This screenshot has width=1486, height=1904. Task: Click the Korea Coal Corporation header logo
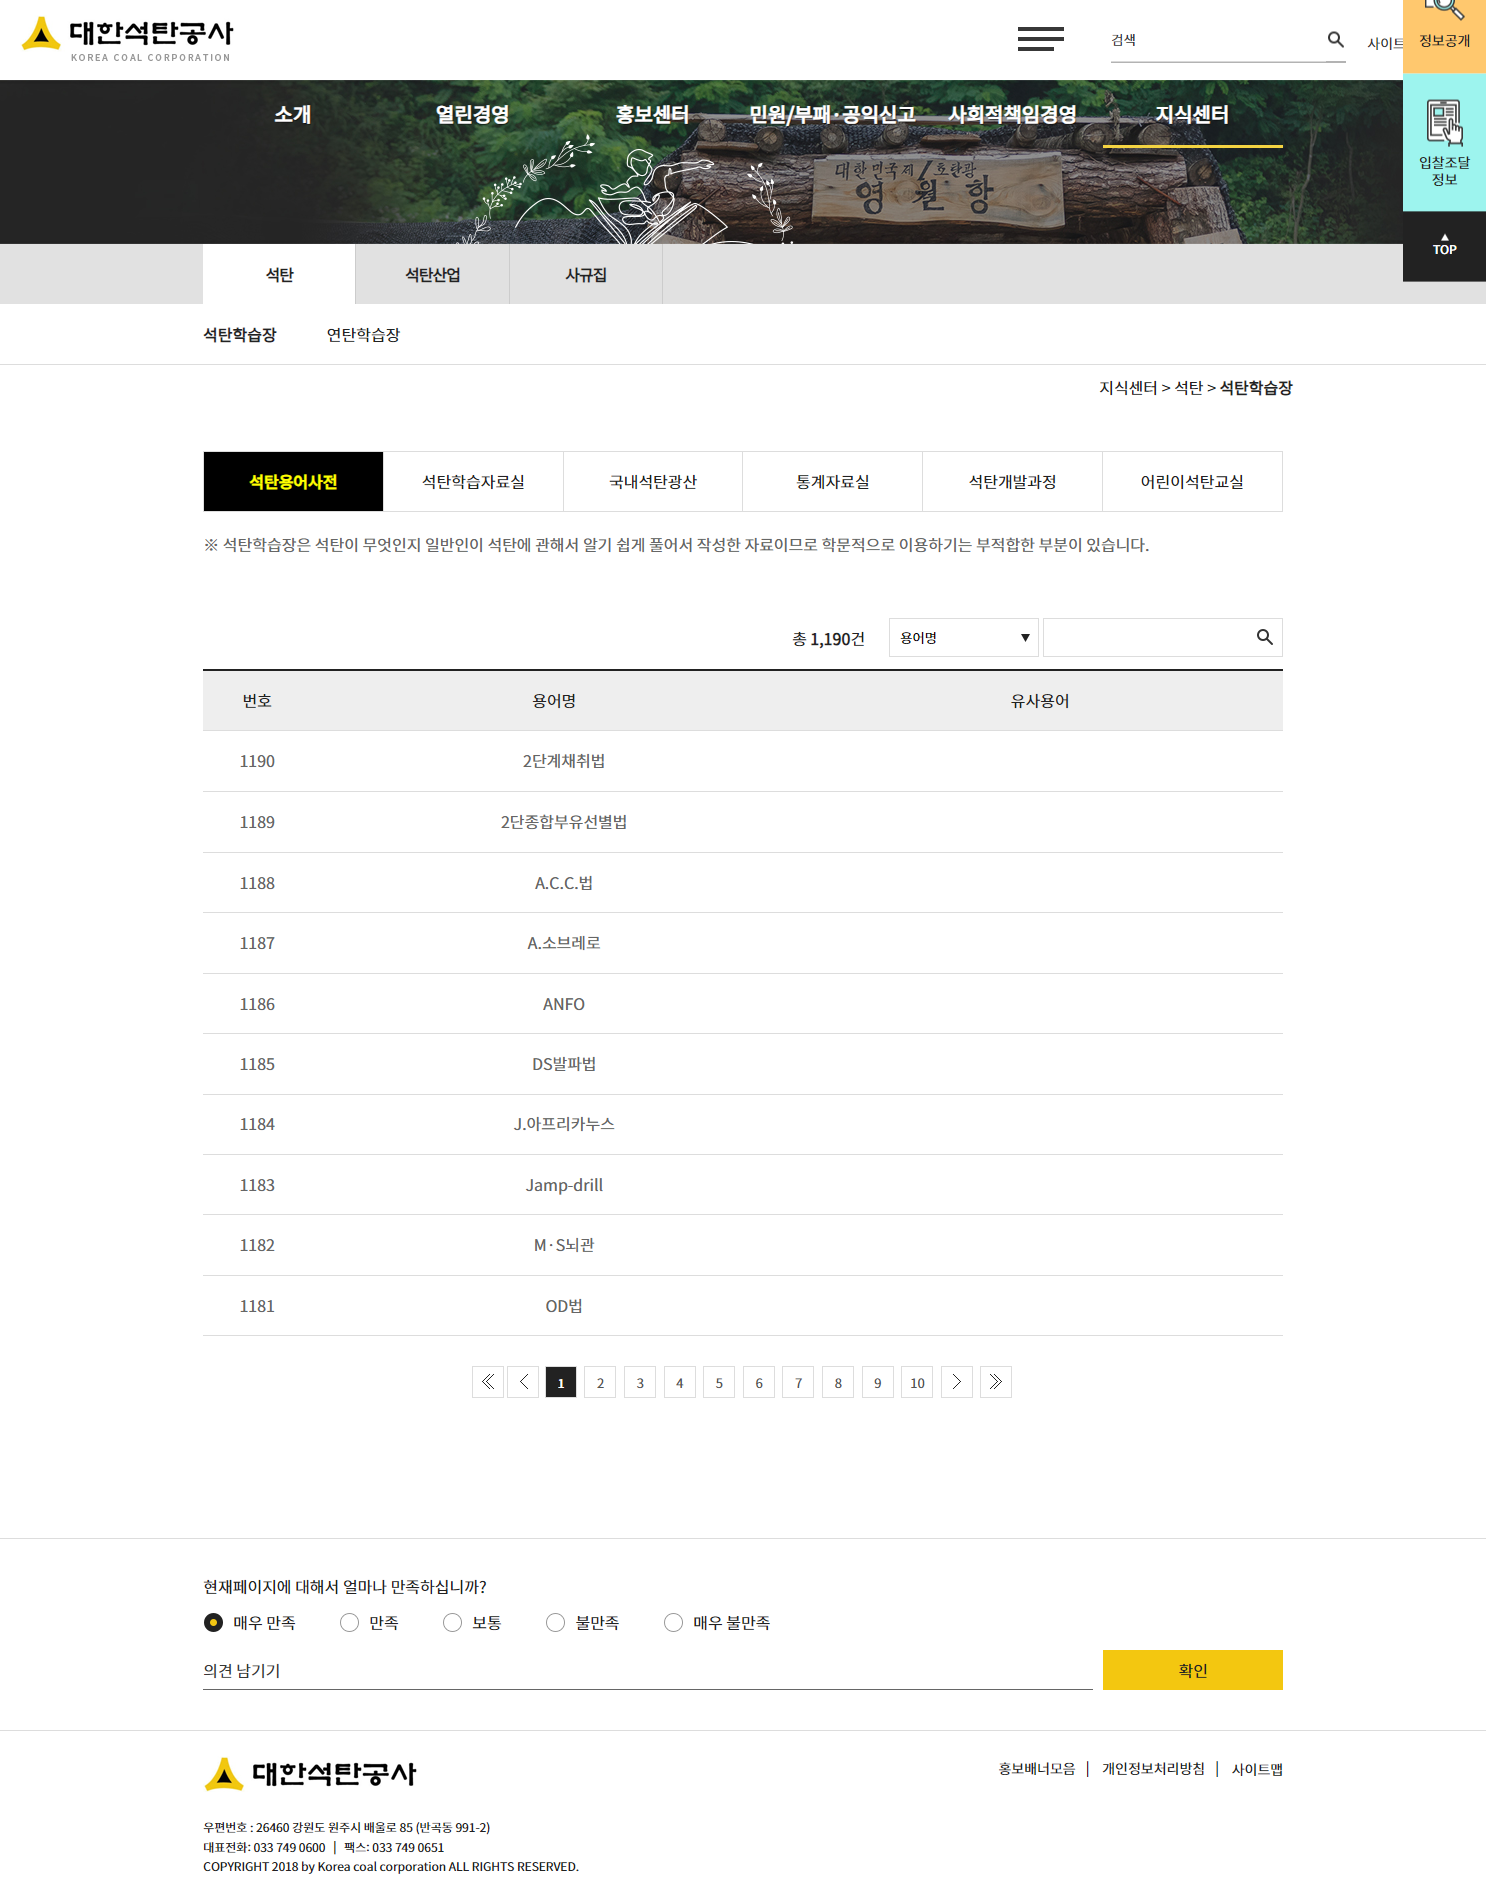pyautogui.click(x=128, y=39)
